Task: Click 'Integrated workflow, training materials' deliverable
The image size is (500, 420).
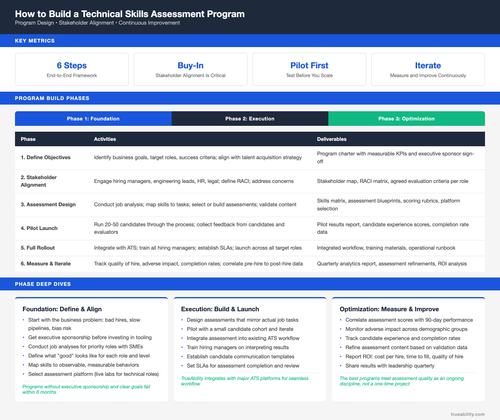Action: tap(386, 248)
